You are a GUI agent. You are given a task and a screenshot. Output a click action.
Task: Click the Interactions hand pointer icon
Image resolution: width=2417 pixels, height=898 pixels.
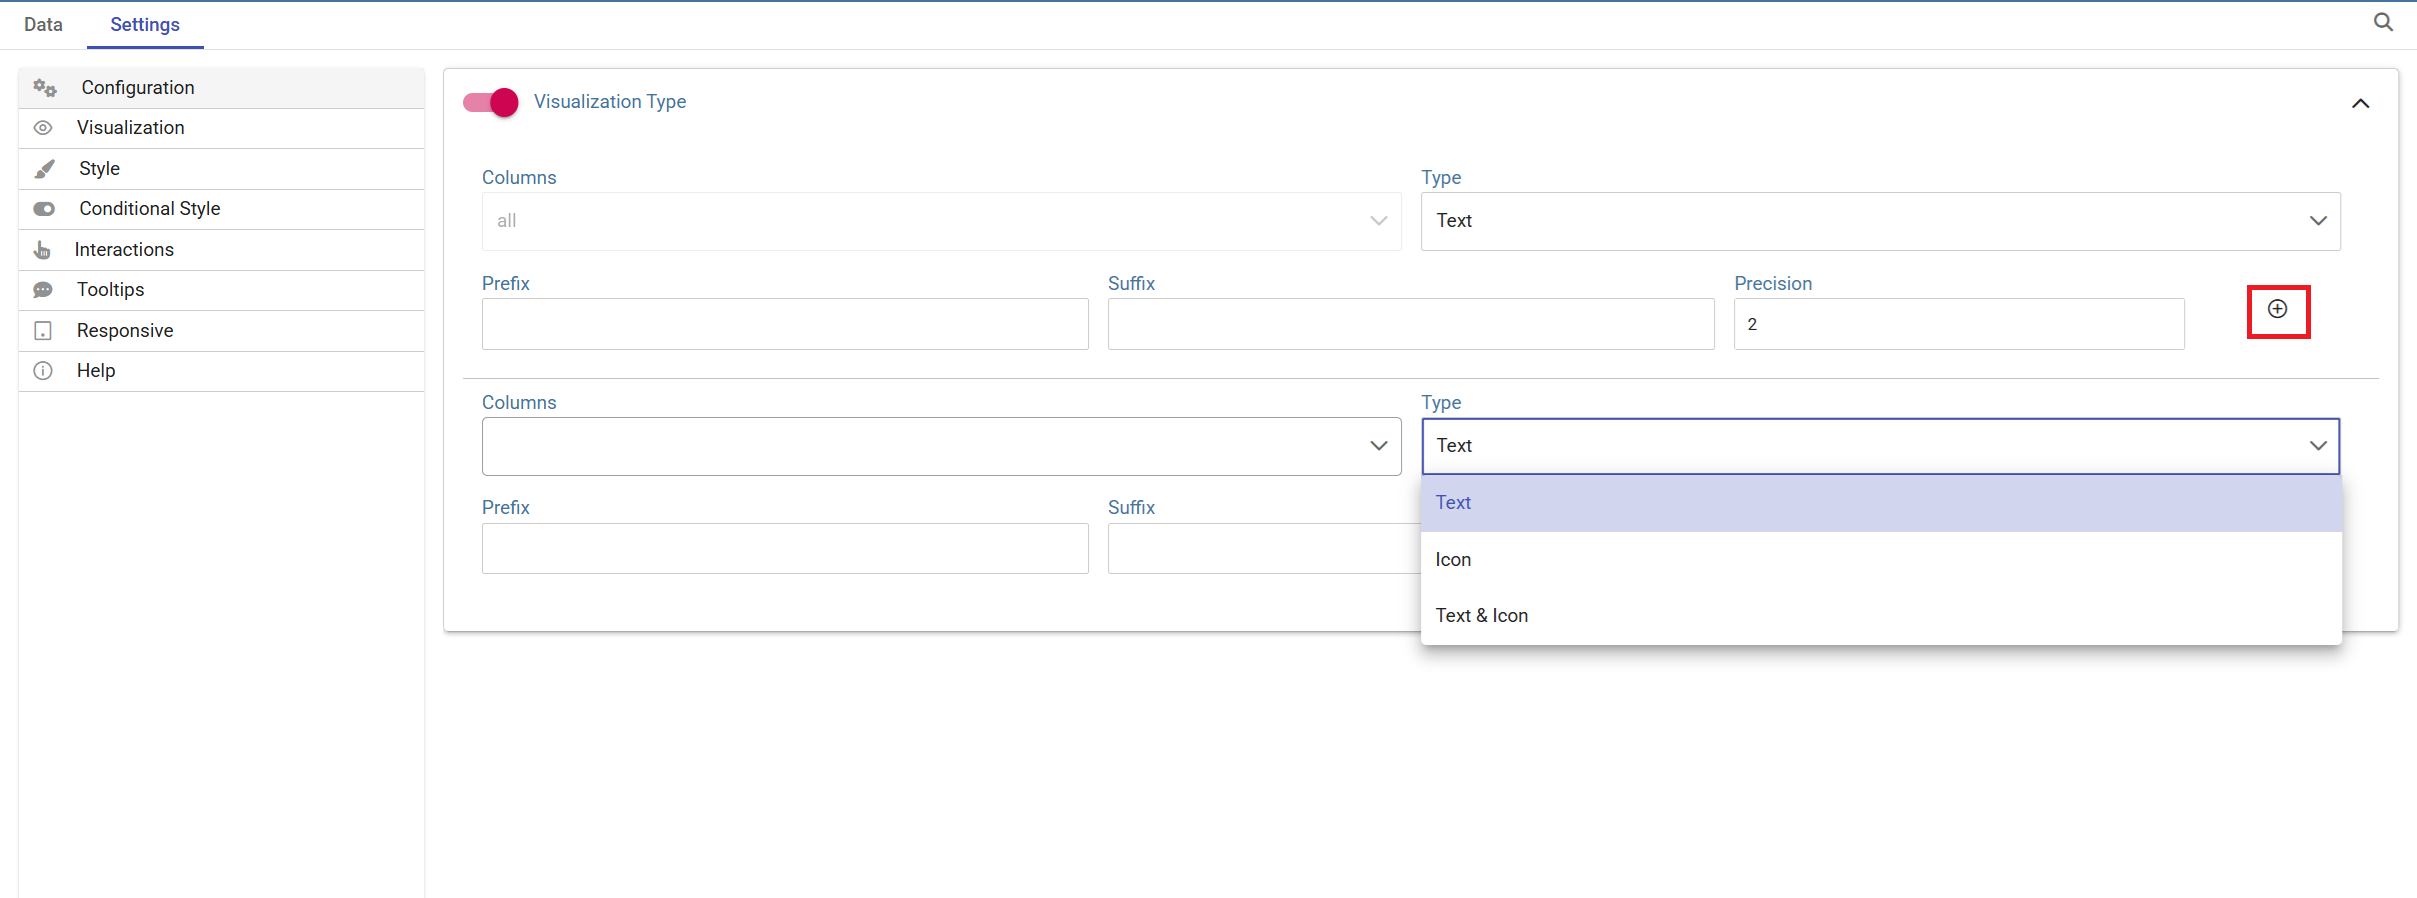tap(42, 250)
